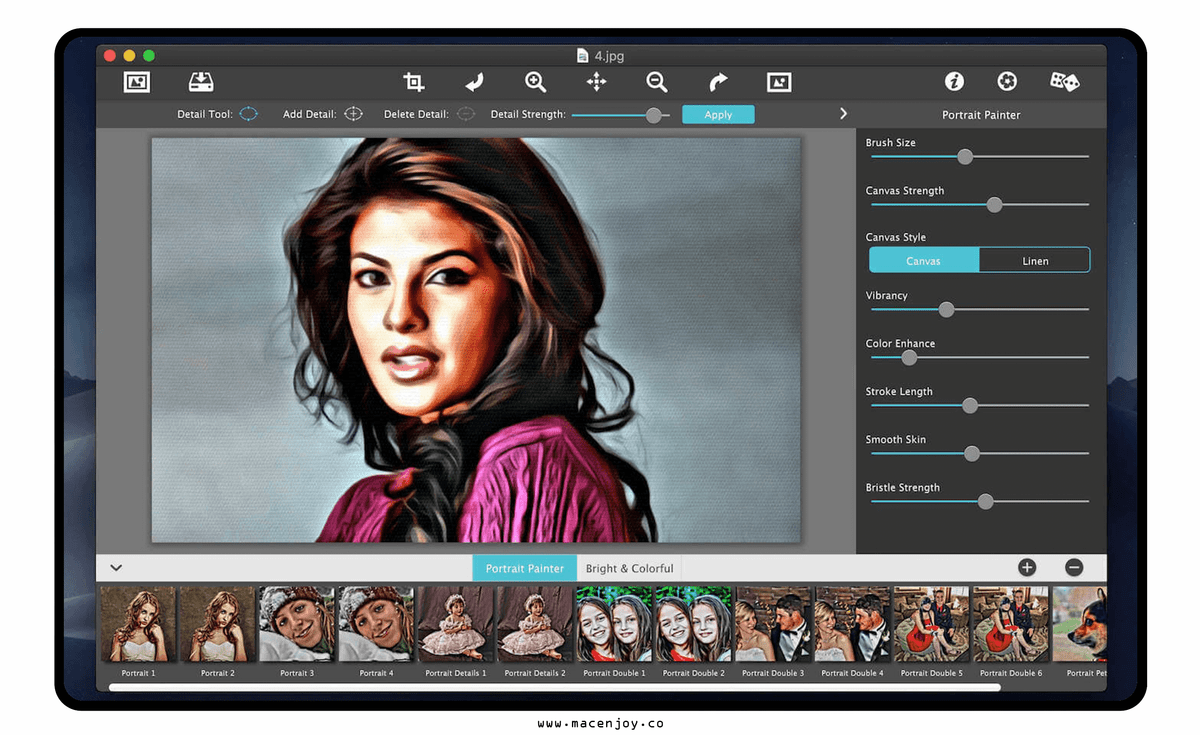Image resolution: width=1200 pixels, height=735 pixels.
Task: Click the undo curved arrow icon
Action: [474, 82]
